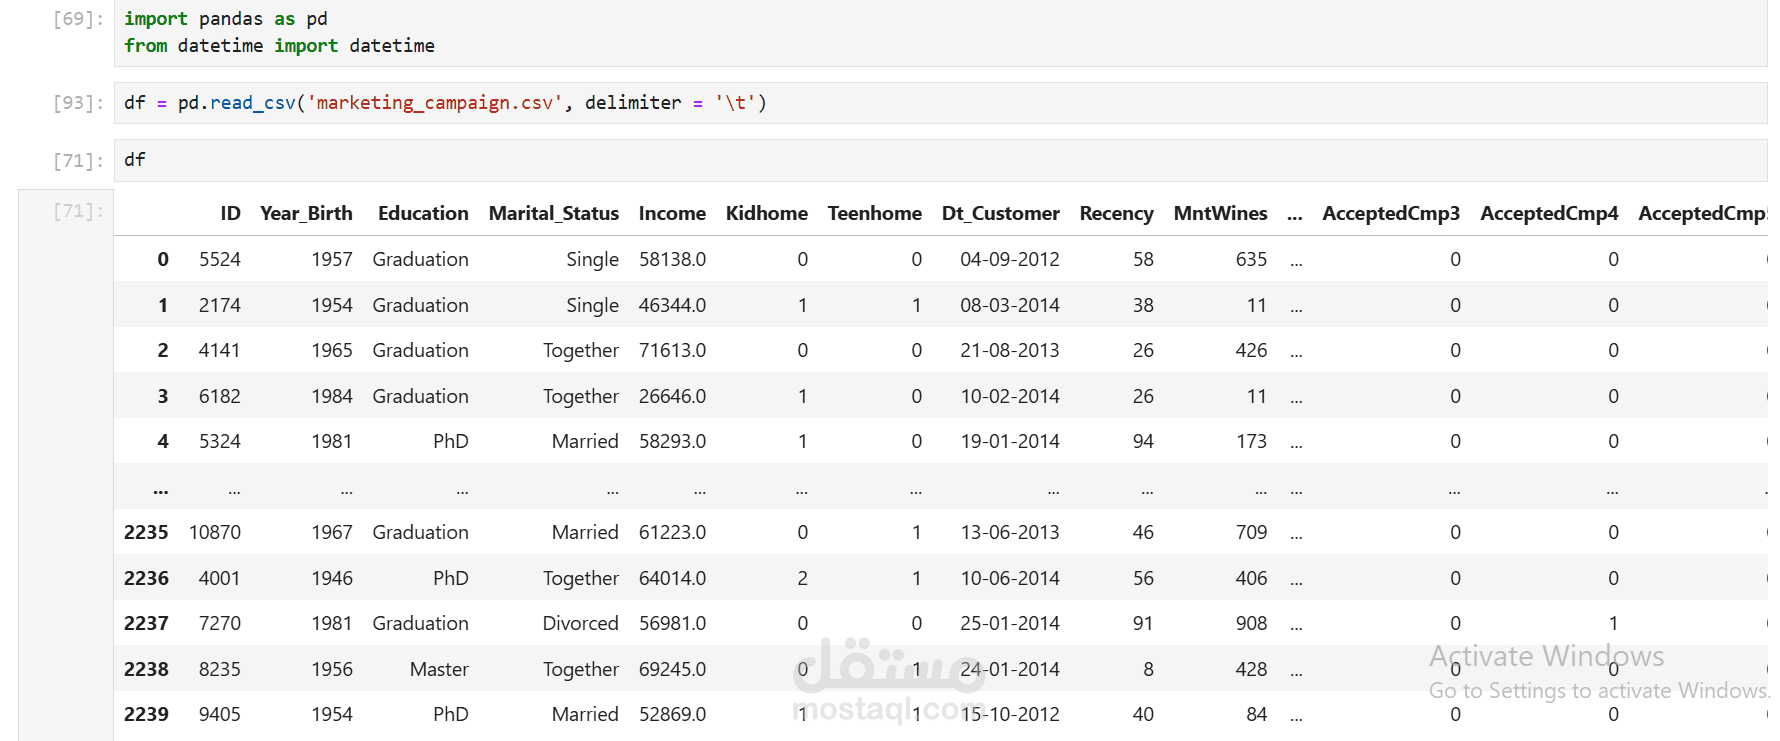Click the income value 26646.0
This screenshot has height=741, width=1780.
pyautogui.click(x=672, y=396)
